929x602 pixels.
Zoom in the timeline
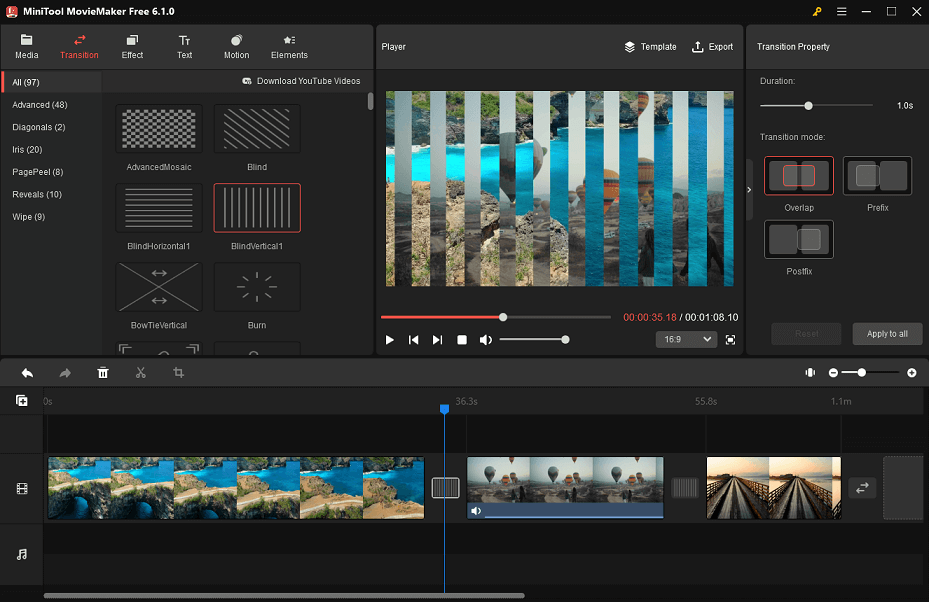click(912, 373)
